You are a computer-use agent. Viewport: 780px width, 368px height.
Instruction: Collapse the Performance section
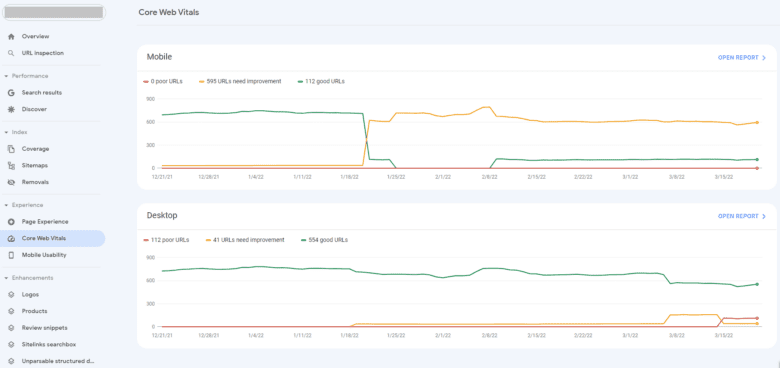pos(6,76)
